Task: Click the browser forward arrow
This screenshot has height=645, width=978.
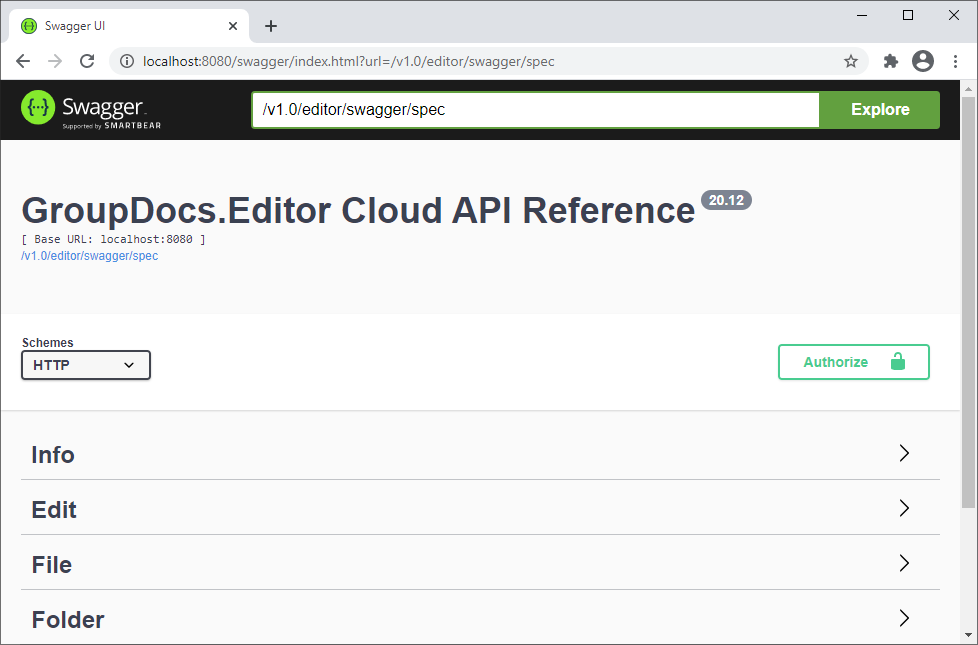Action: (x=55, y=61)
